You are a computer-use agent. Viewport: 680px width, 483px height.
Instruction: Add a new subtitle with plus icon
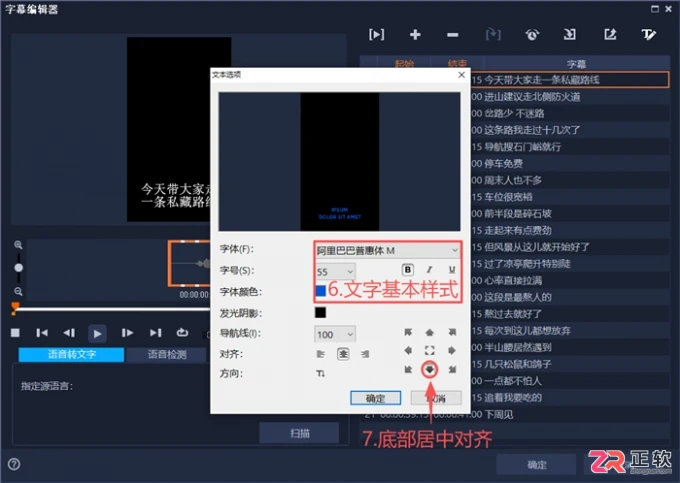pyautogui.click(x=415, y=34)
